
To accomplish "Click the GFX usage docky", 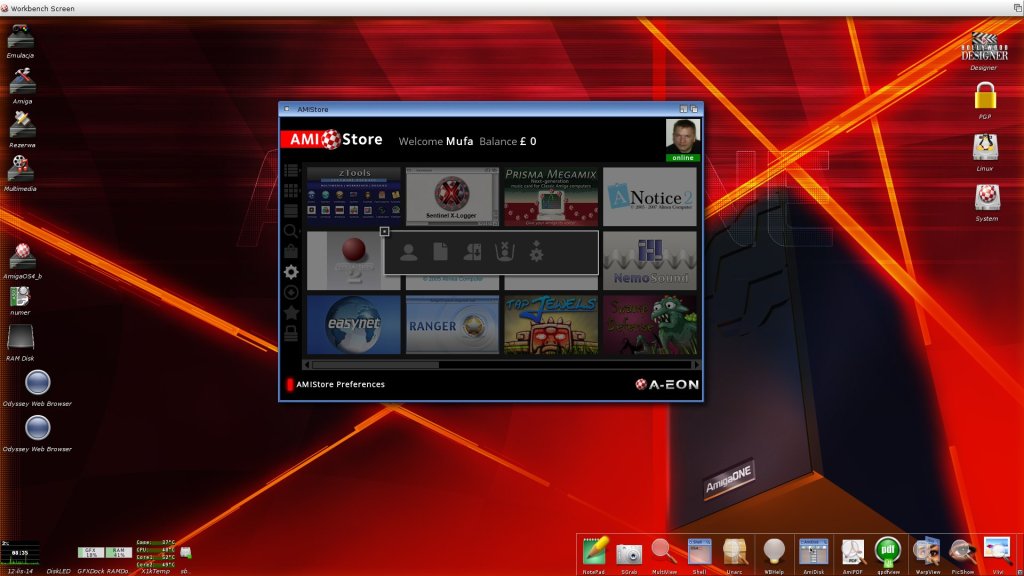I will click(x=90, y=552).
